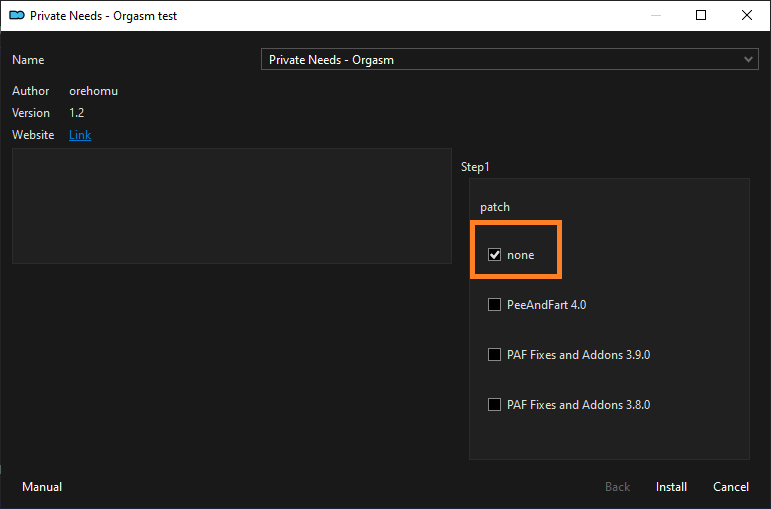Switch to Manual install mode
The image size is (771, 509).
(42, 487)
